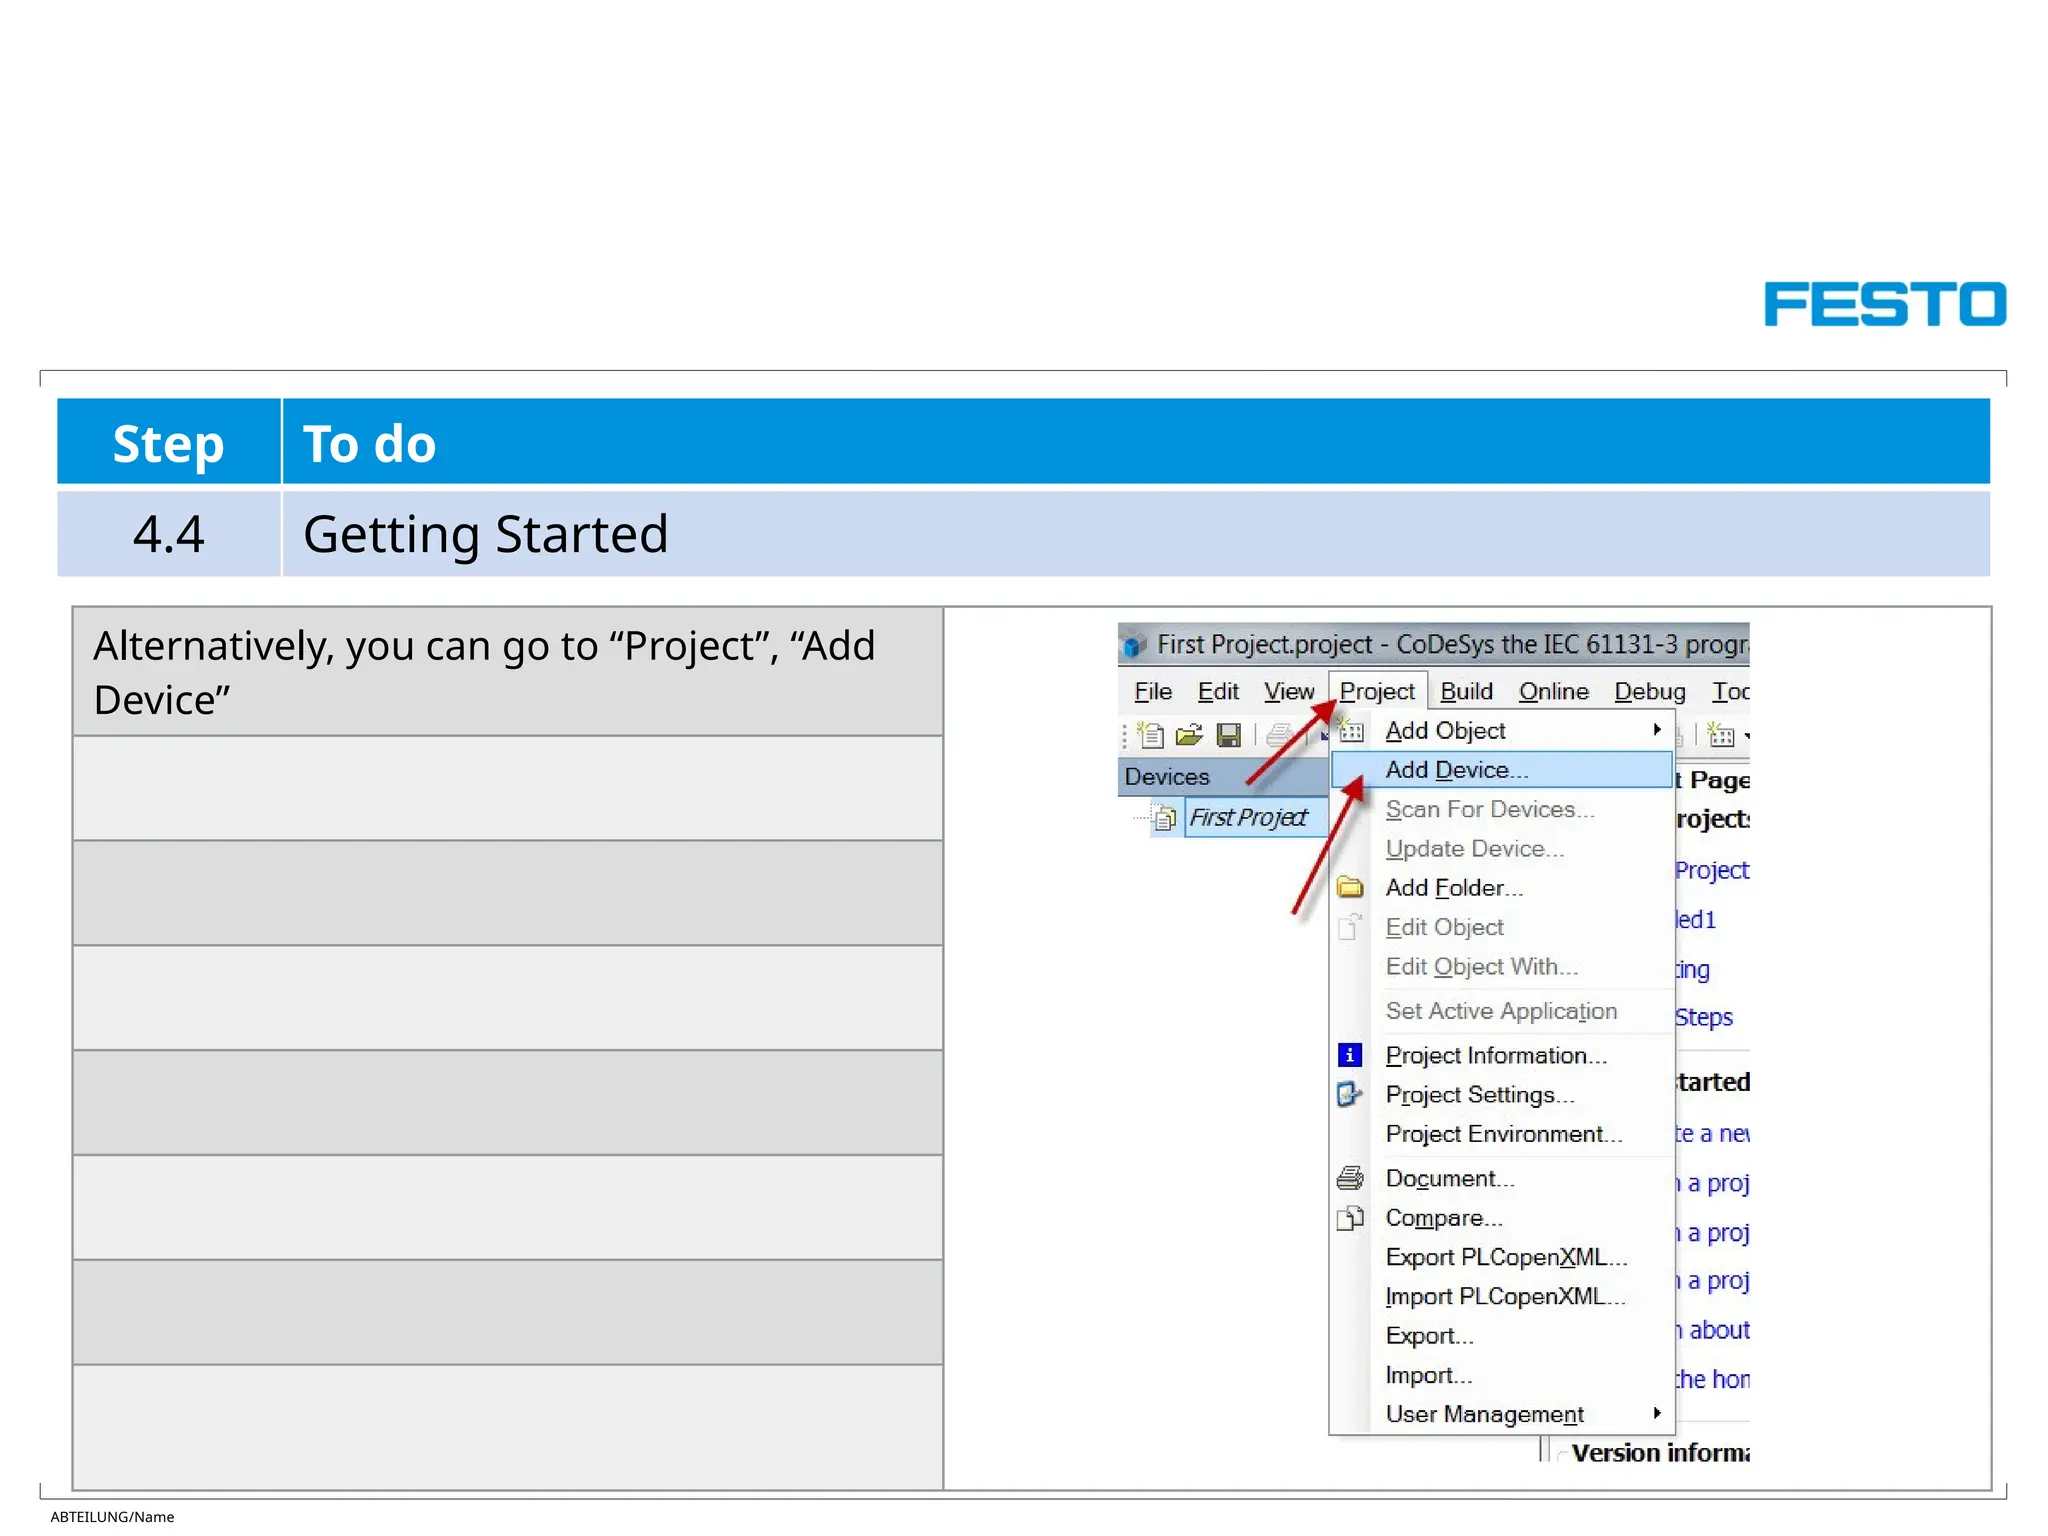Open the dropdown arrow beside right toolbar icon

click(1746, 737)
